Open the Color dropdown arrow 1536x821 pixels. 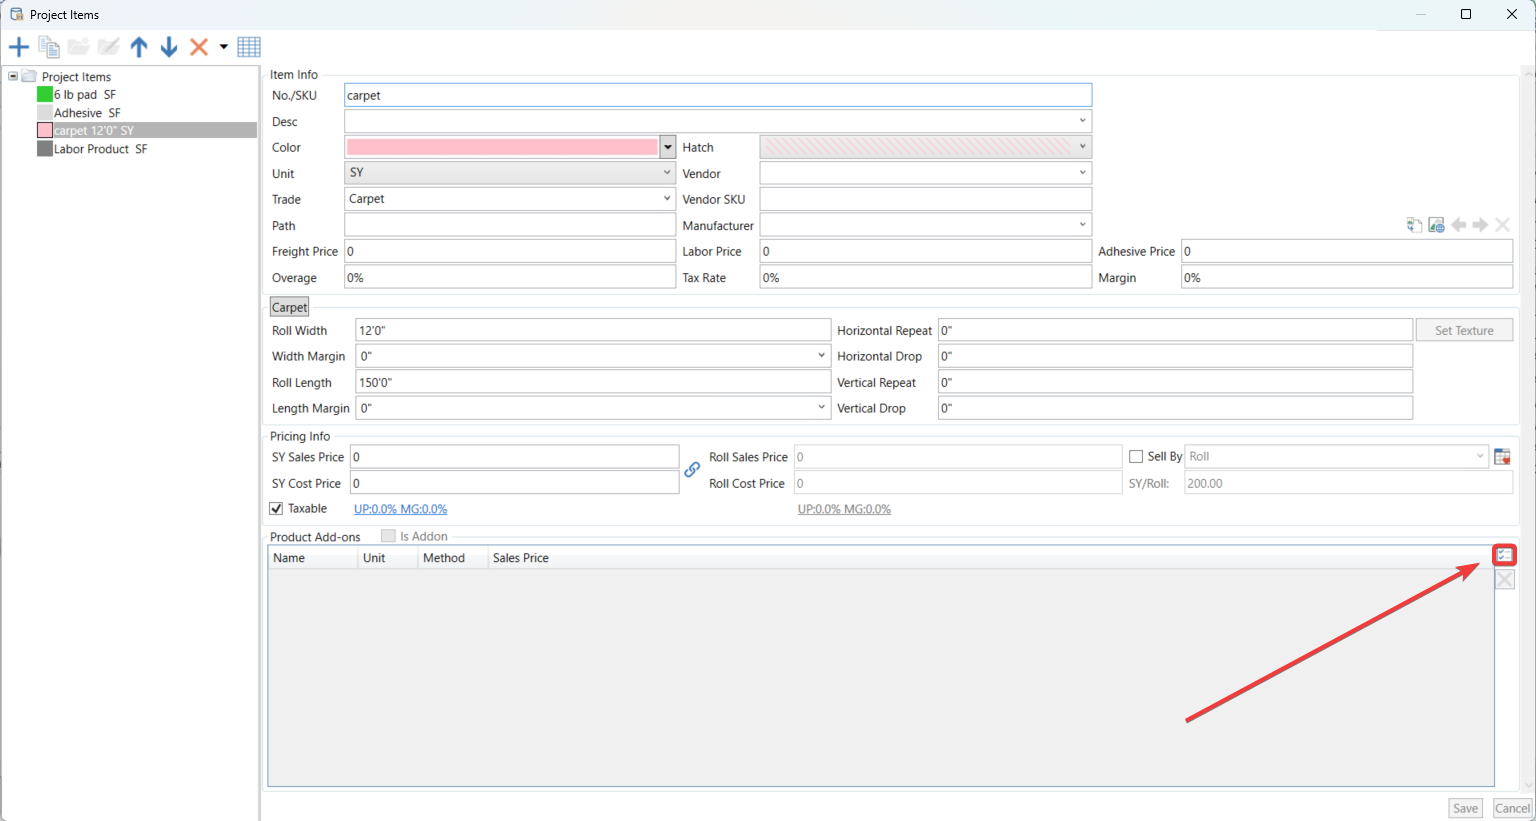pos(668,147)
